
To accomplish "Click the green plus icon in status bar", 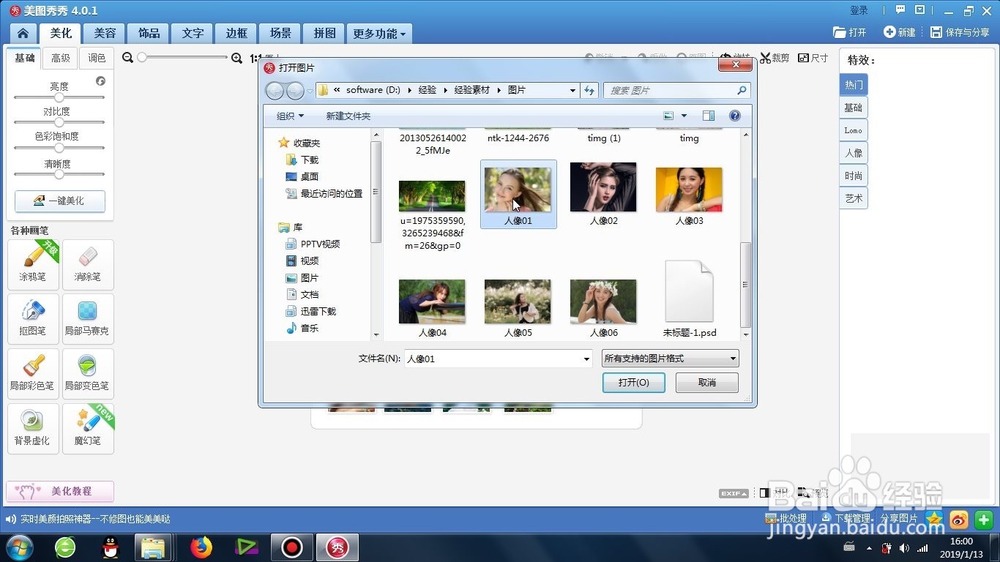I will [983, 519].
